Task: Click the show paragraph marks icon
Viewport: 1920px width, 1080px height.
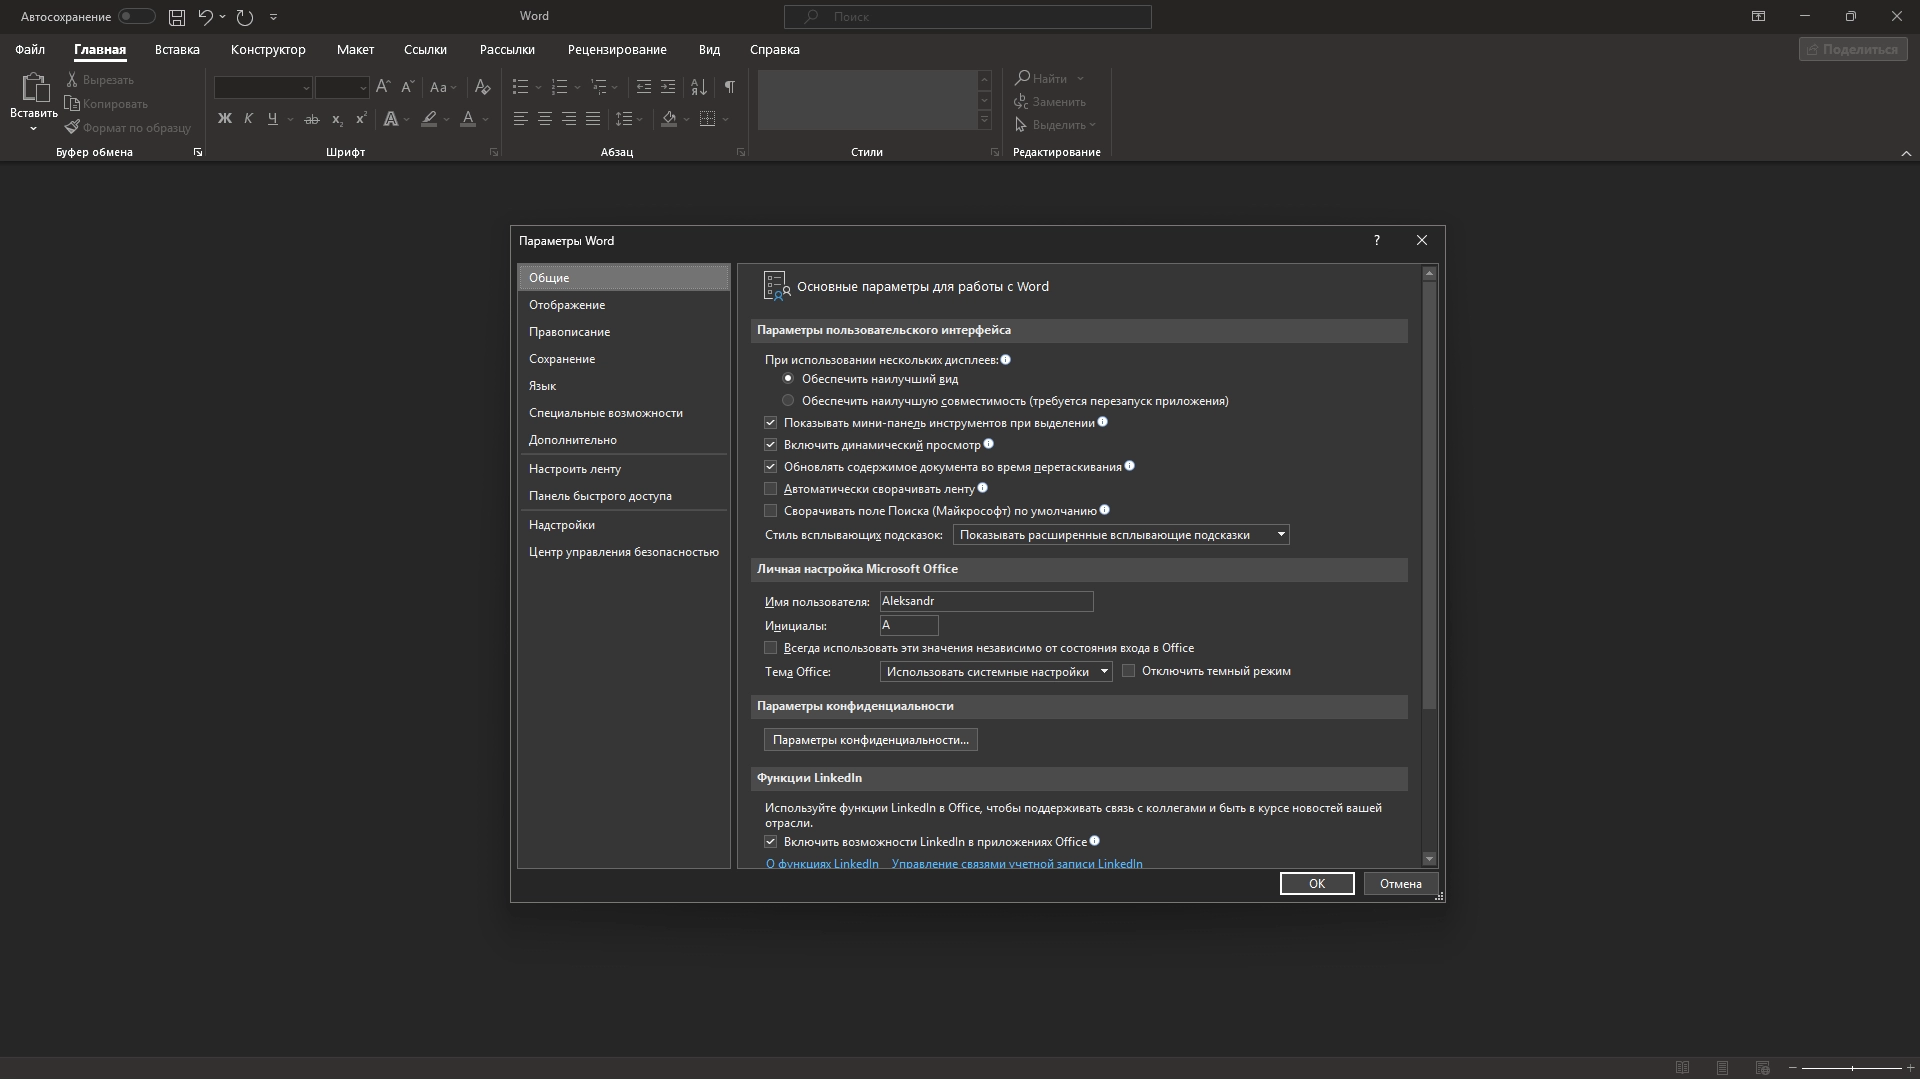Action: pyautogui.click(x=730, y=87)
